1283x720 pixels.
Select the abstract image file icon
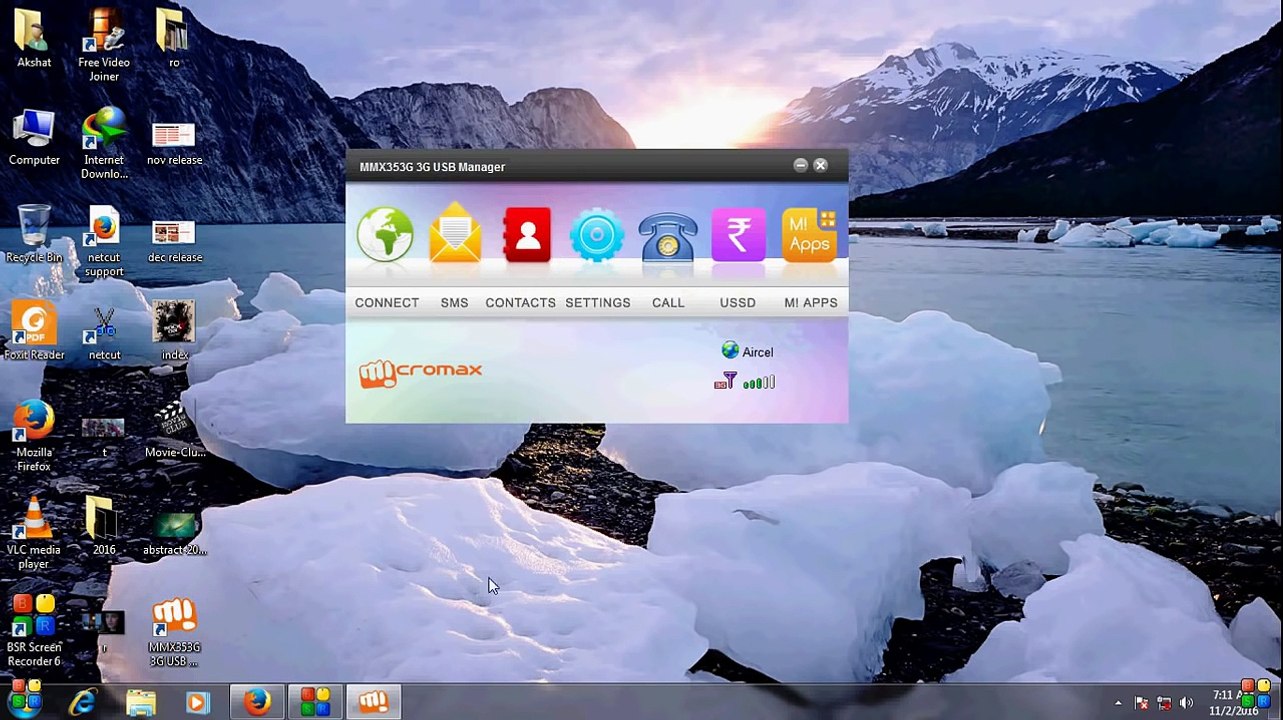[174, 533]
